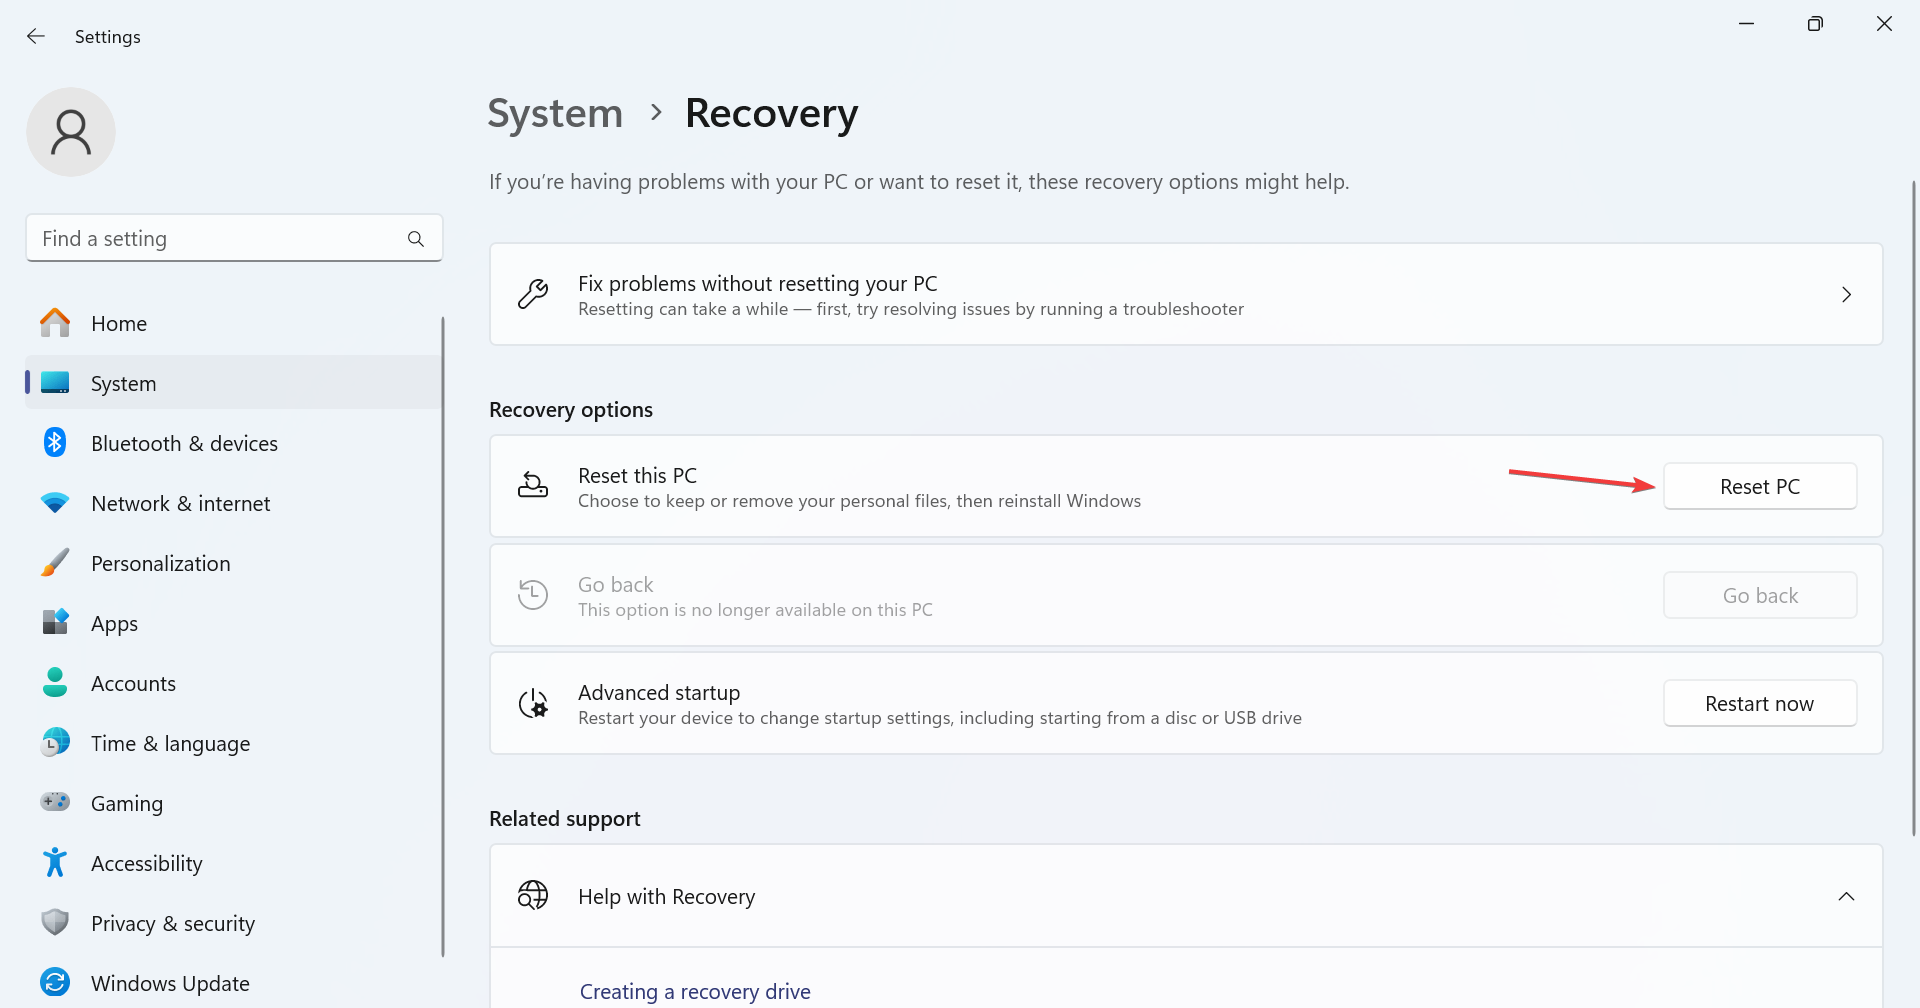Click the Bluetooth icon in sidebar
Viewport: 1920px width, 1008px height.
[55, 443]
